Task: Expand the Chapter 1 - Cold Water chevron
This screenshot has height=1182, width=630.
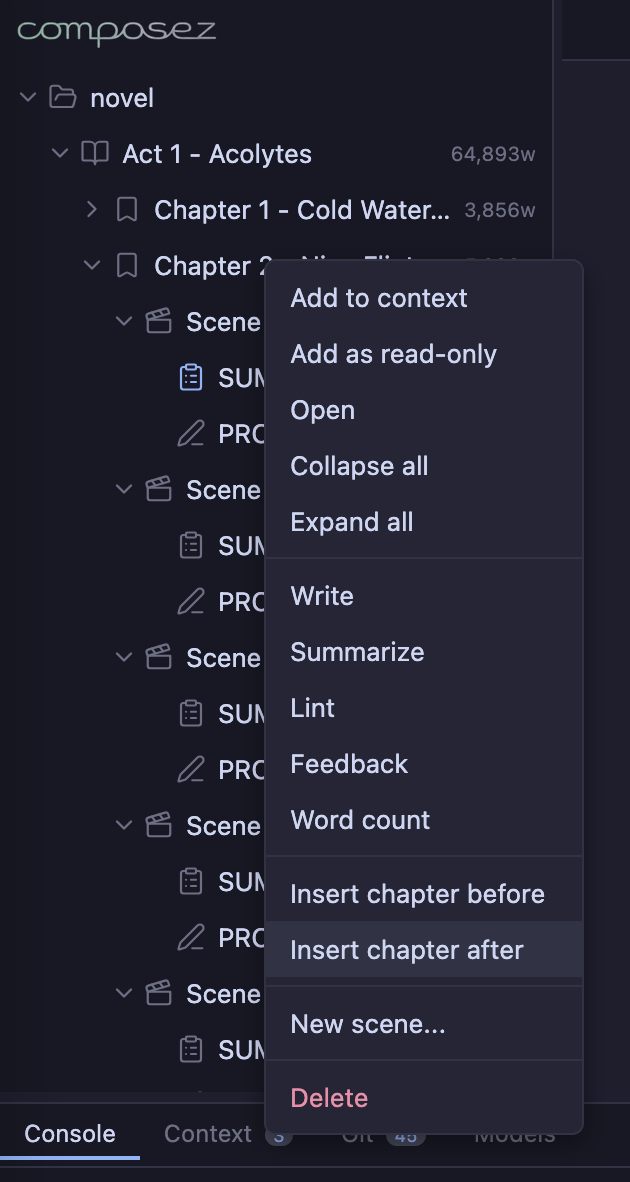Action: click(93, 210)
